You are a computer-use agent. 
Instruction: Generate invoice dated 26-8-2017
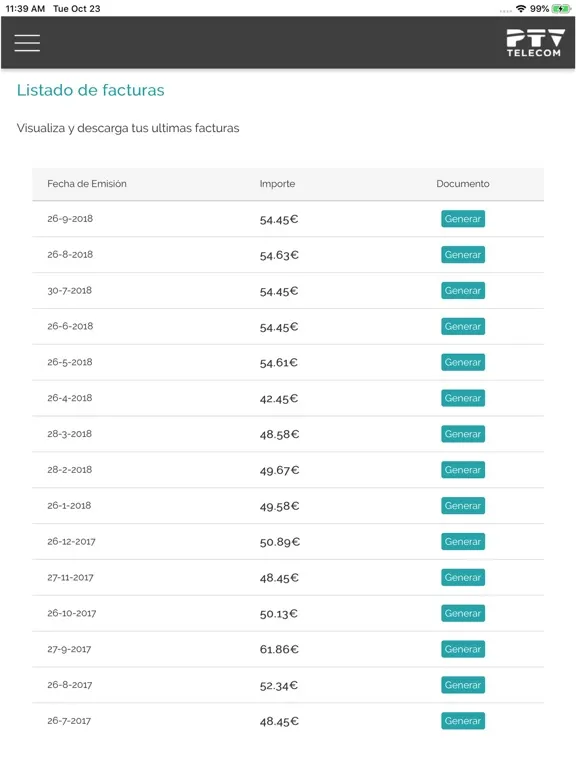point(463,685)
